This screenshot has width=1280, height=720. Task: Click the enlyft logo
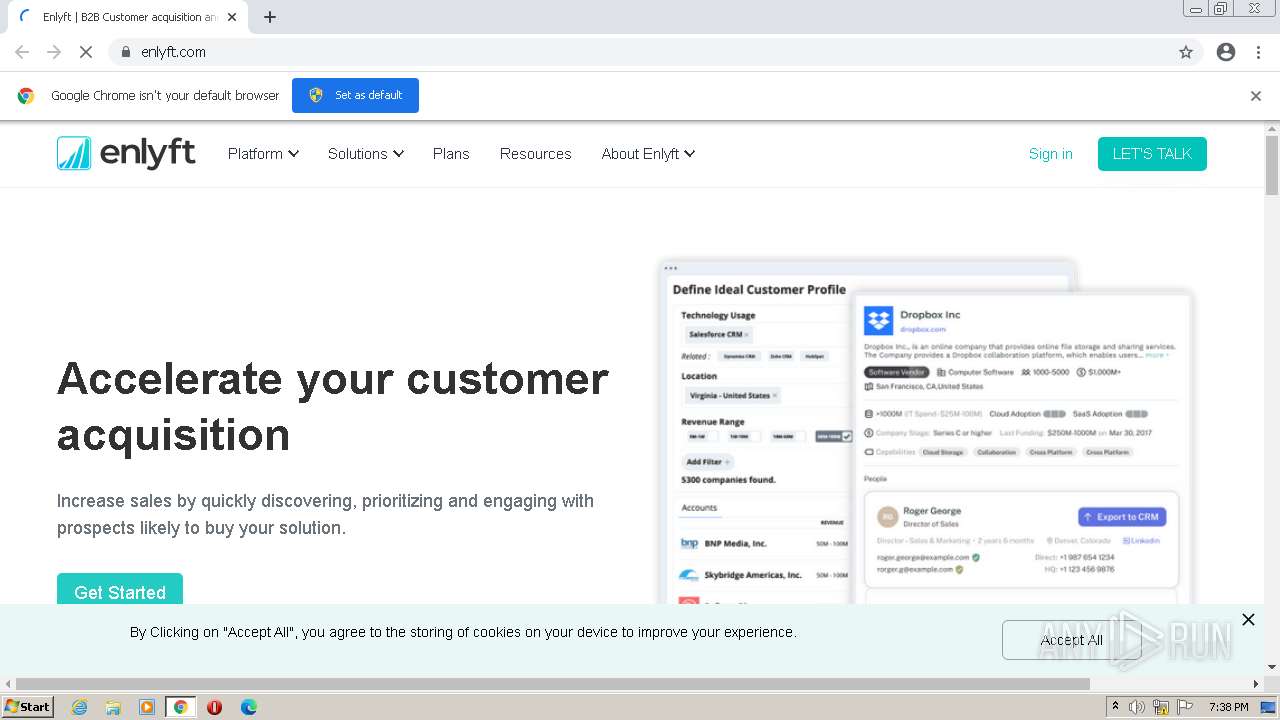(126, 153)
